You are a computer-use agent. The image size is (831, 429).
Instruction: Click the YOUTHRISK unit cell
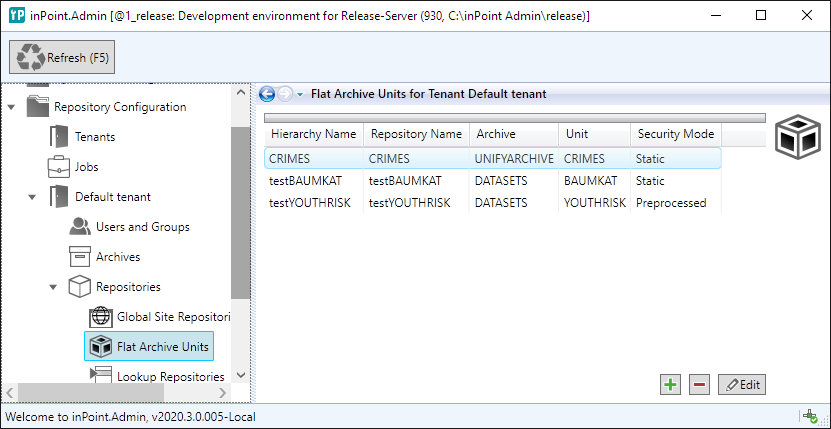[x=595, y=203]
